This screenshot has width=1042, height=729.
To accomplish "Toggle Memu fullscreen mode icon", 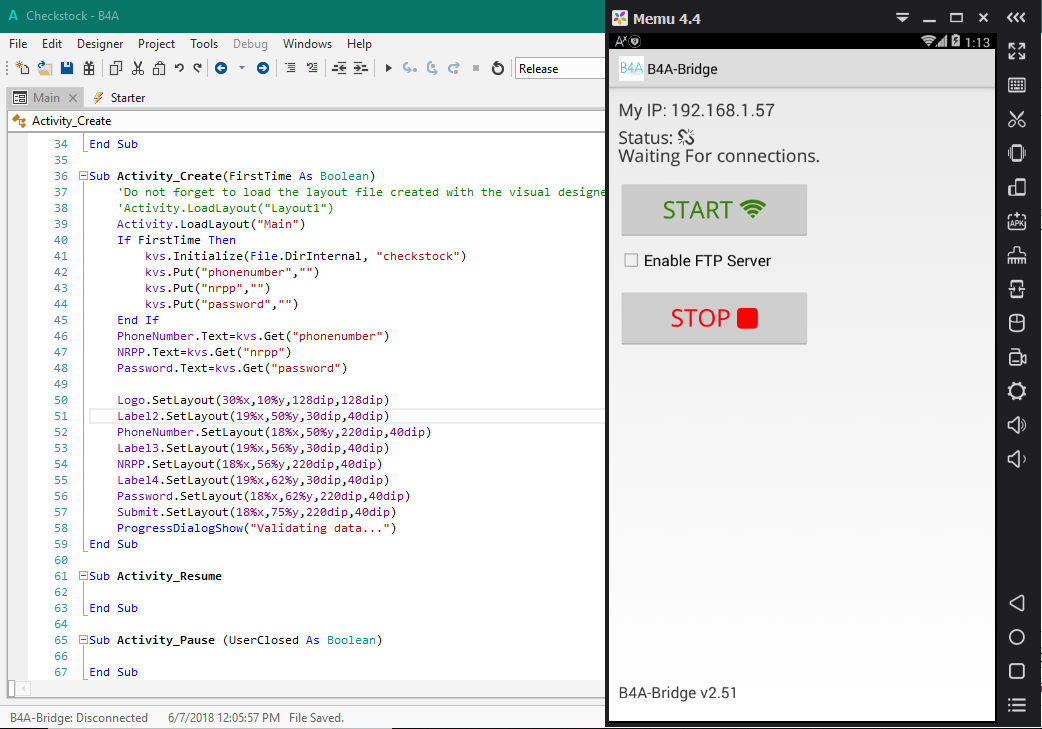I will click(1017, 51).
